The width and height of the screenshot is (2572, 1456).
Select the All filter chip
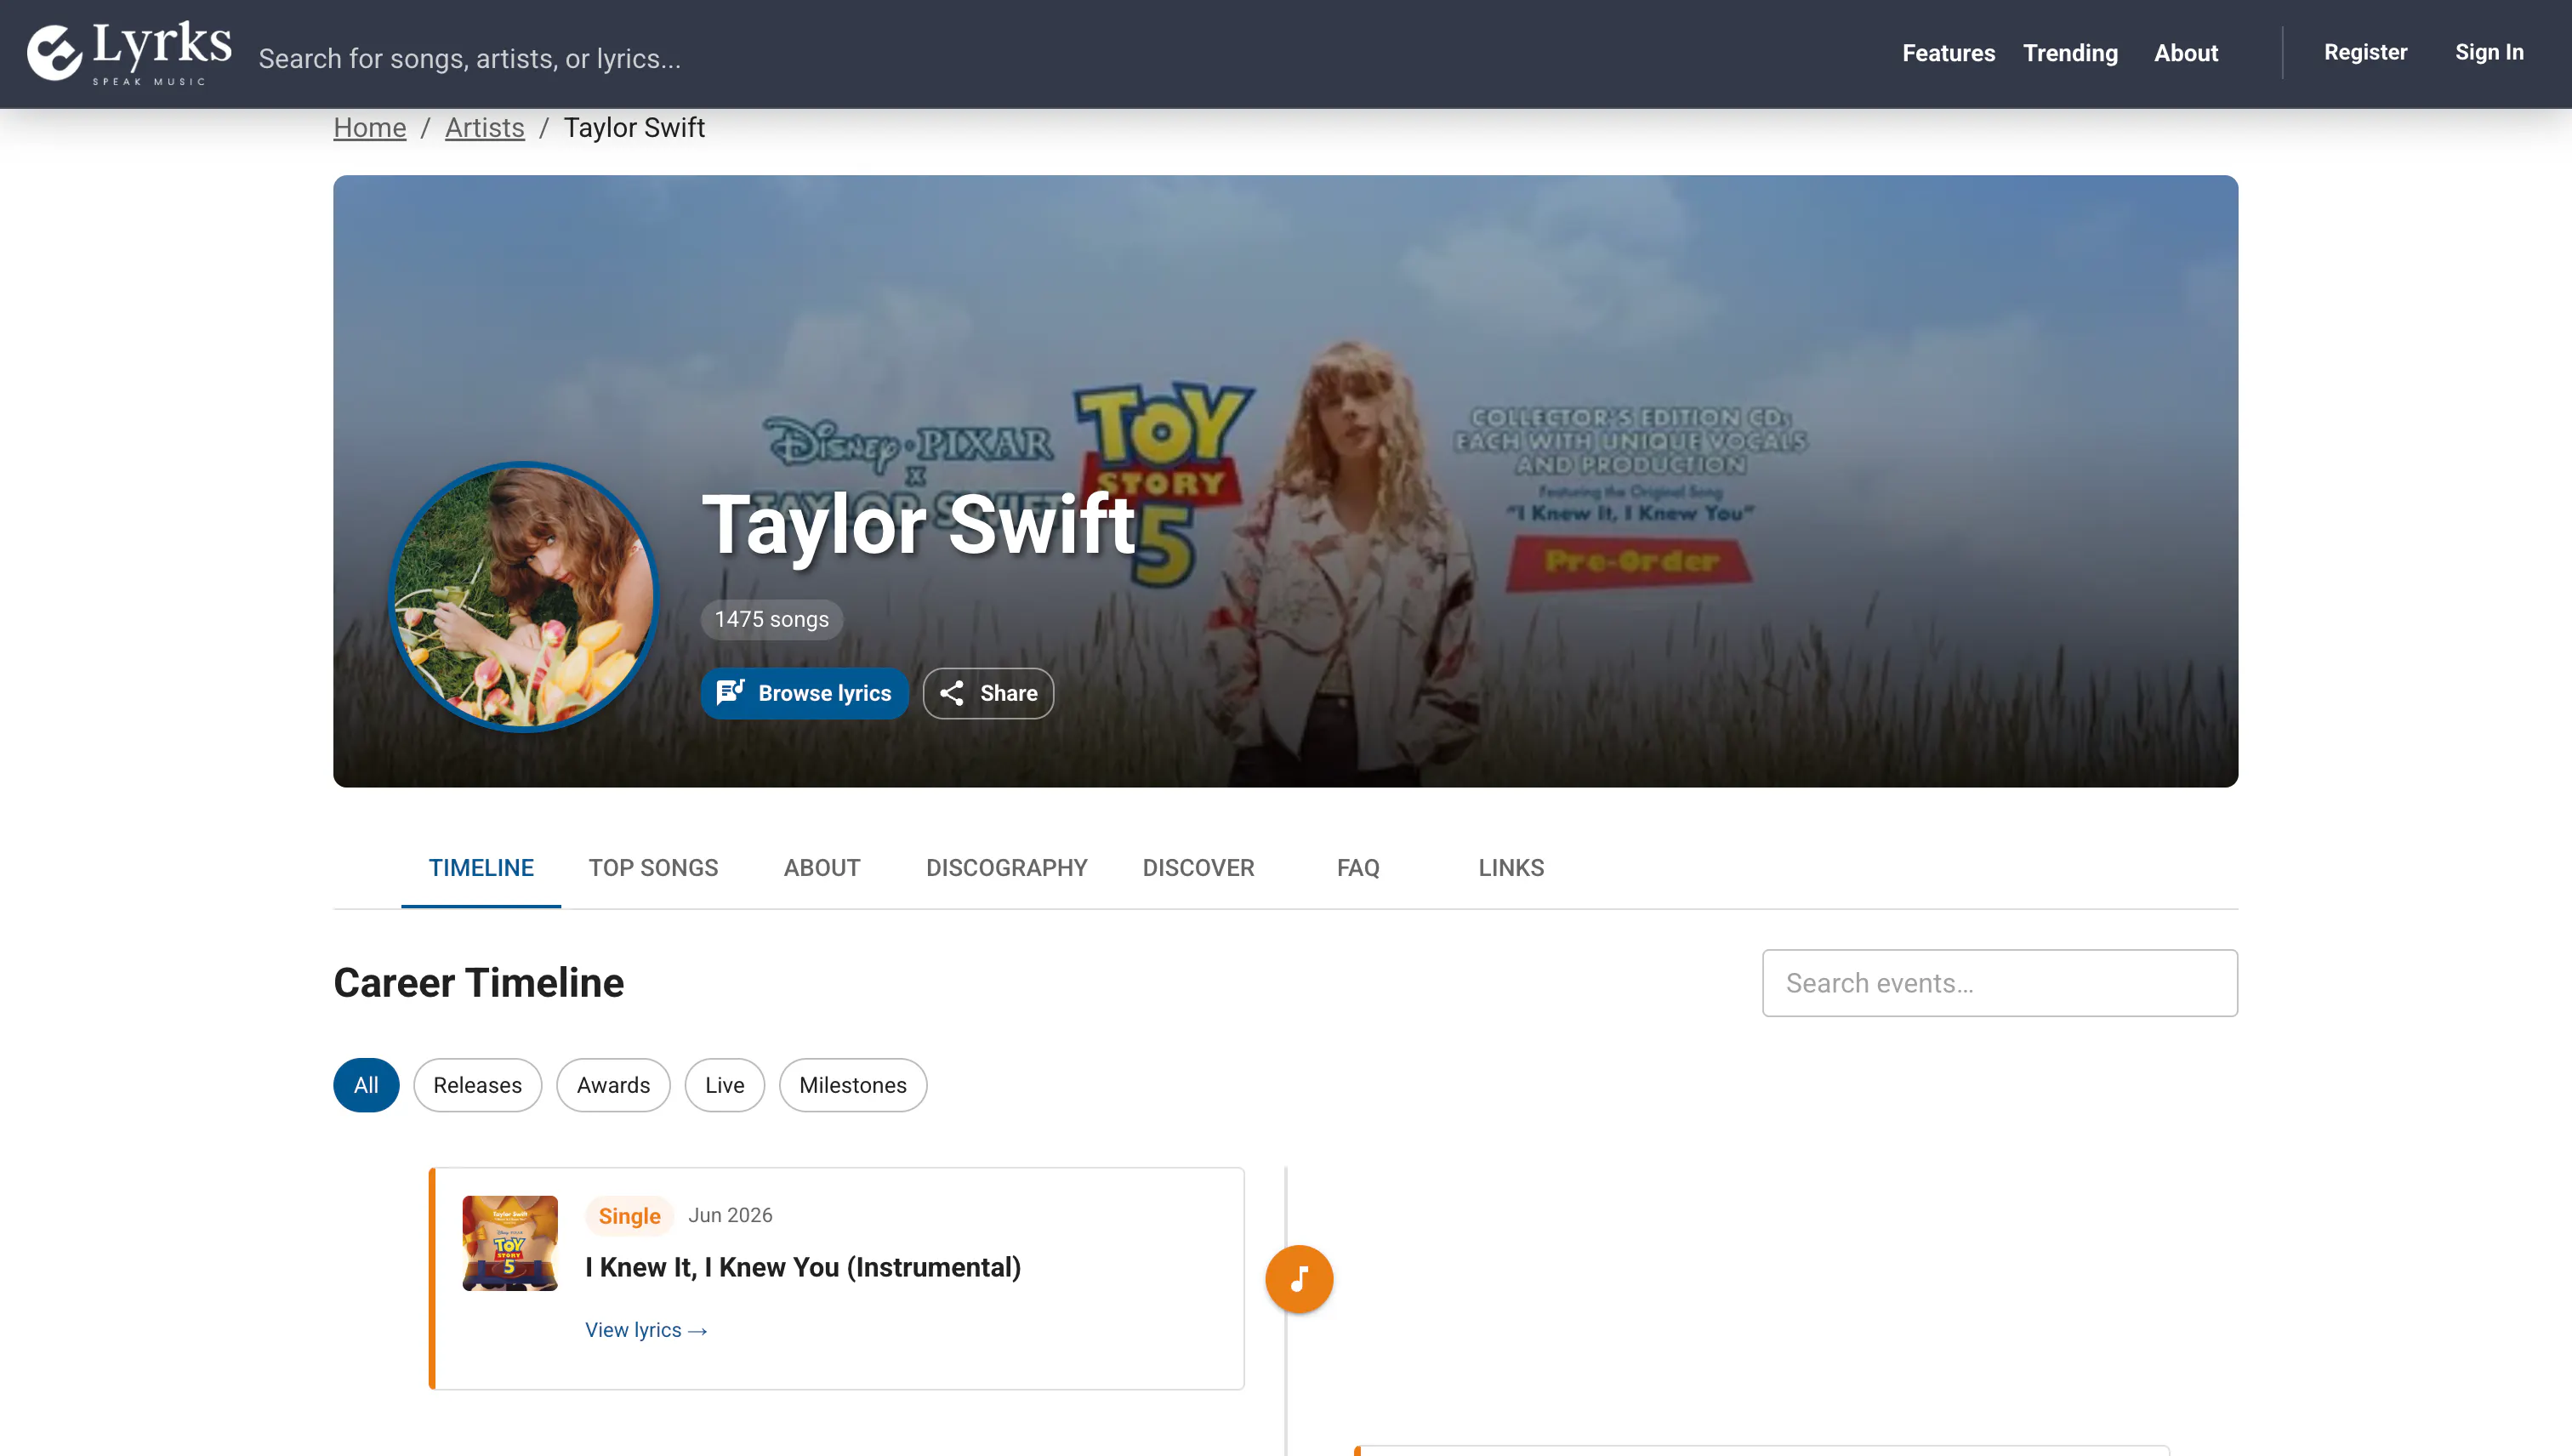pyautogui.click(x=366, y=1084)
